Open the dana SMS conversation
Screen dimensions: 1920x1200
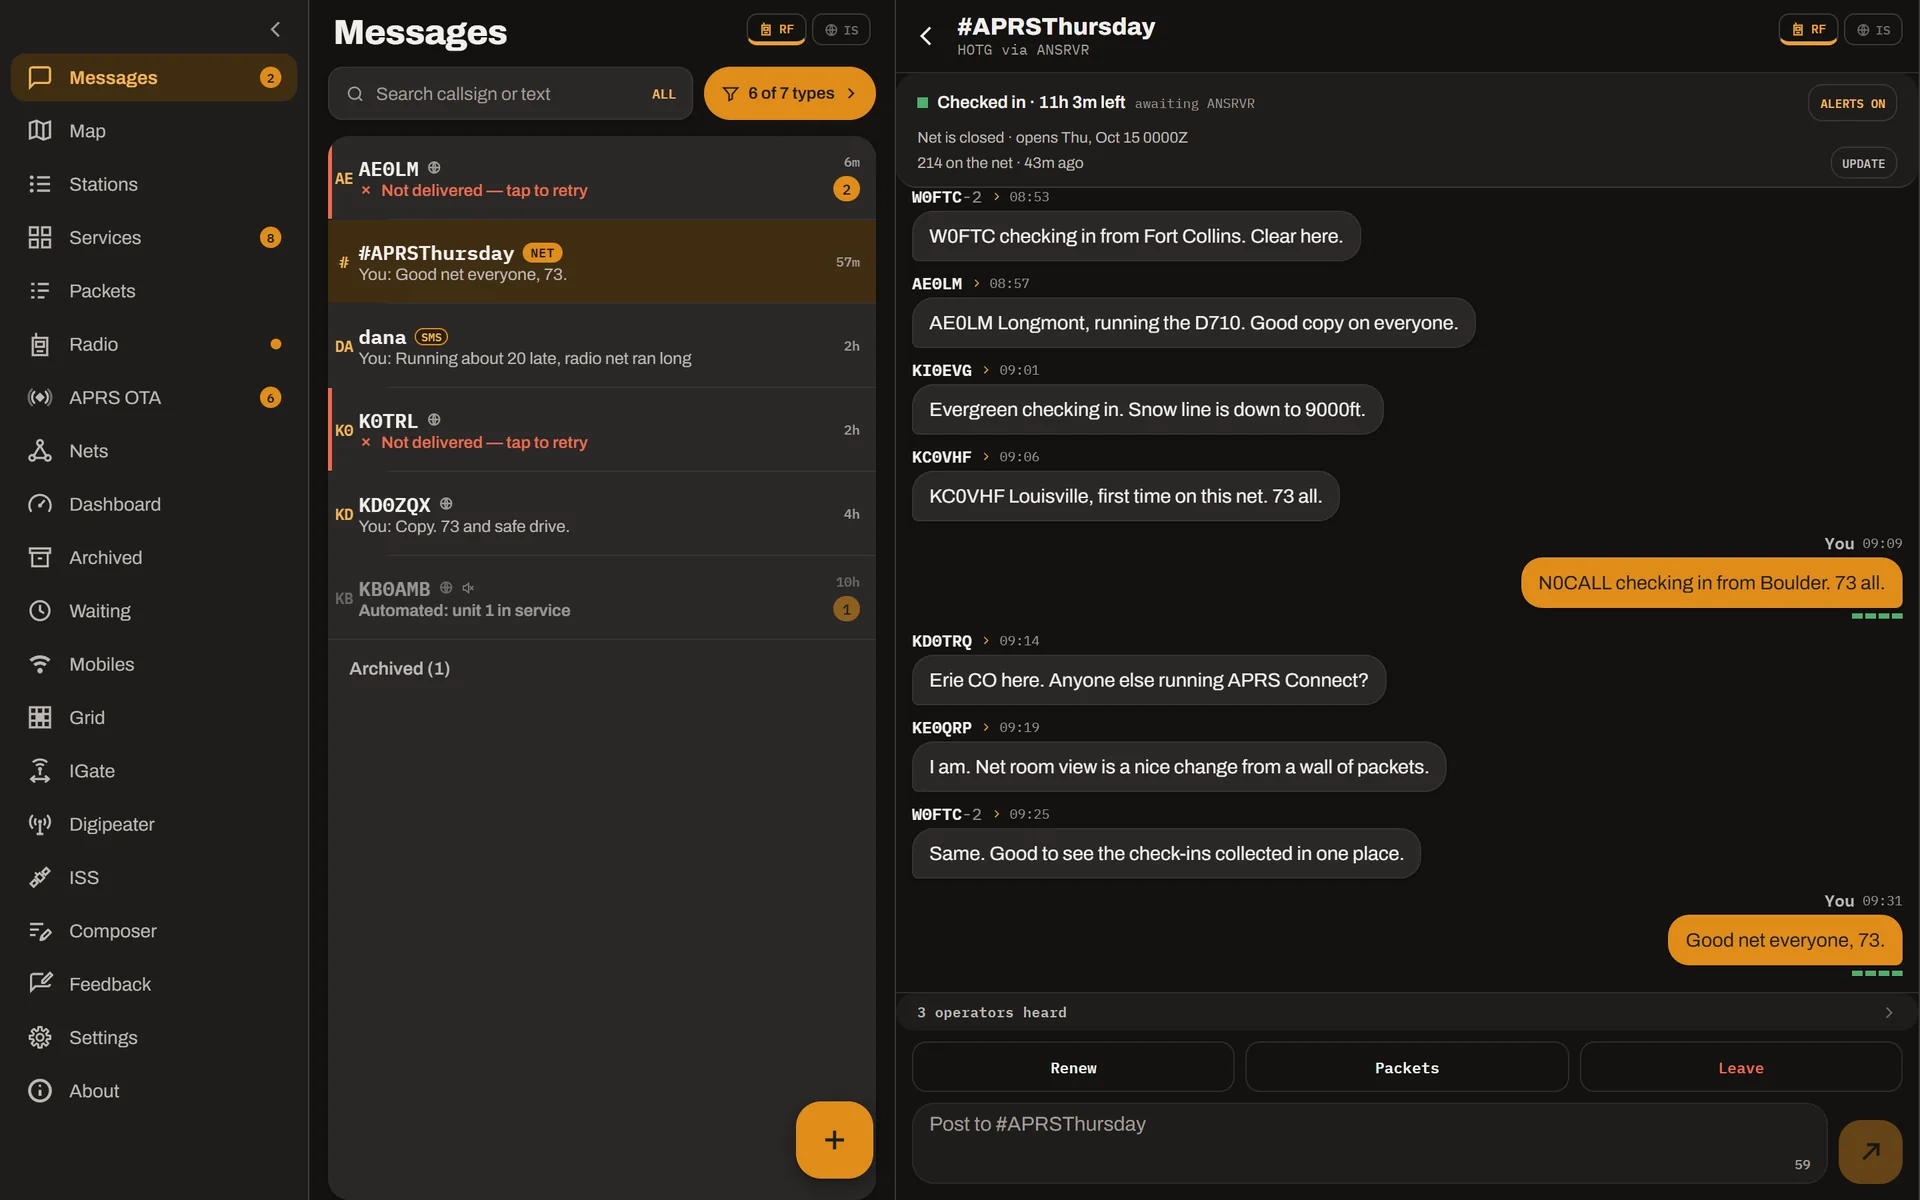point(602,346)
